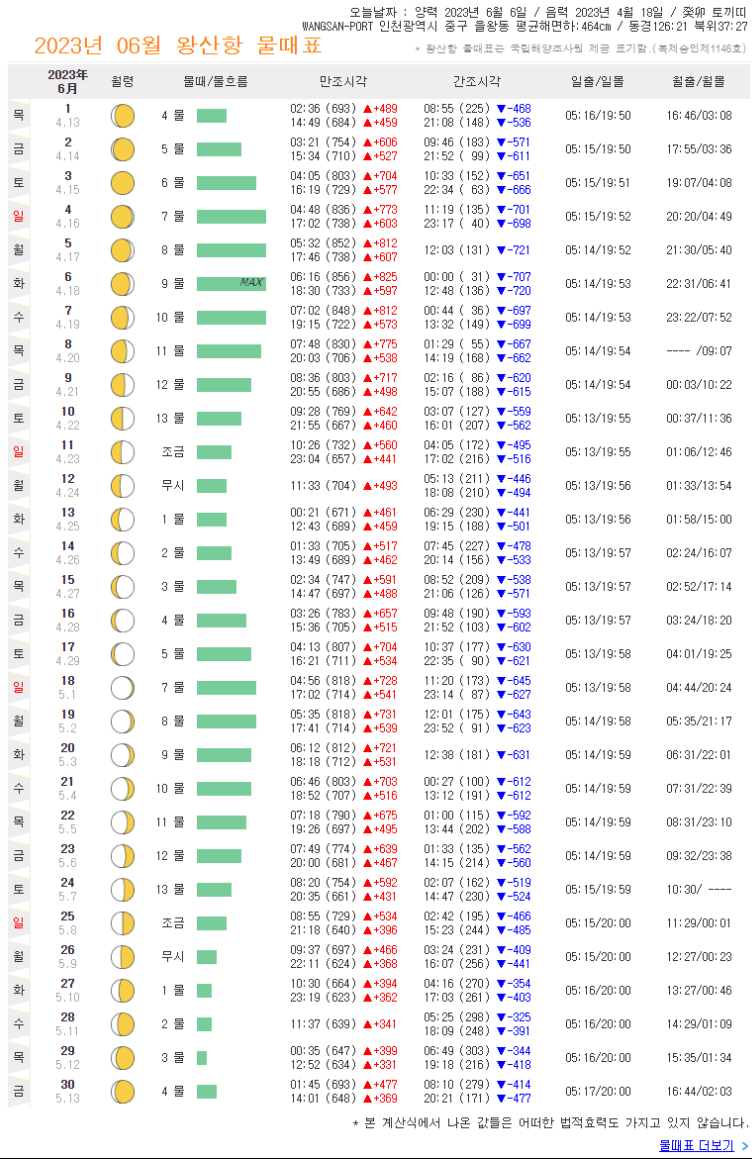Click the red Sunday label 일 for June 18
The width and height of the screenshot is (752, 1159).
tap(18, 687)
